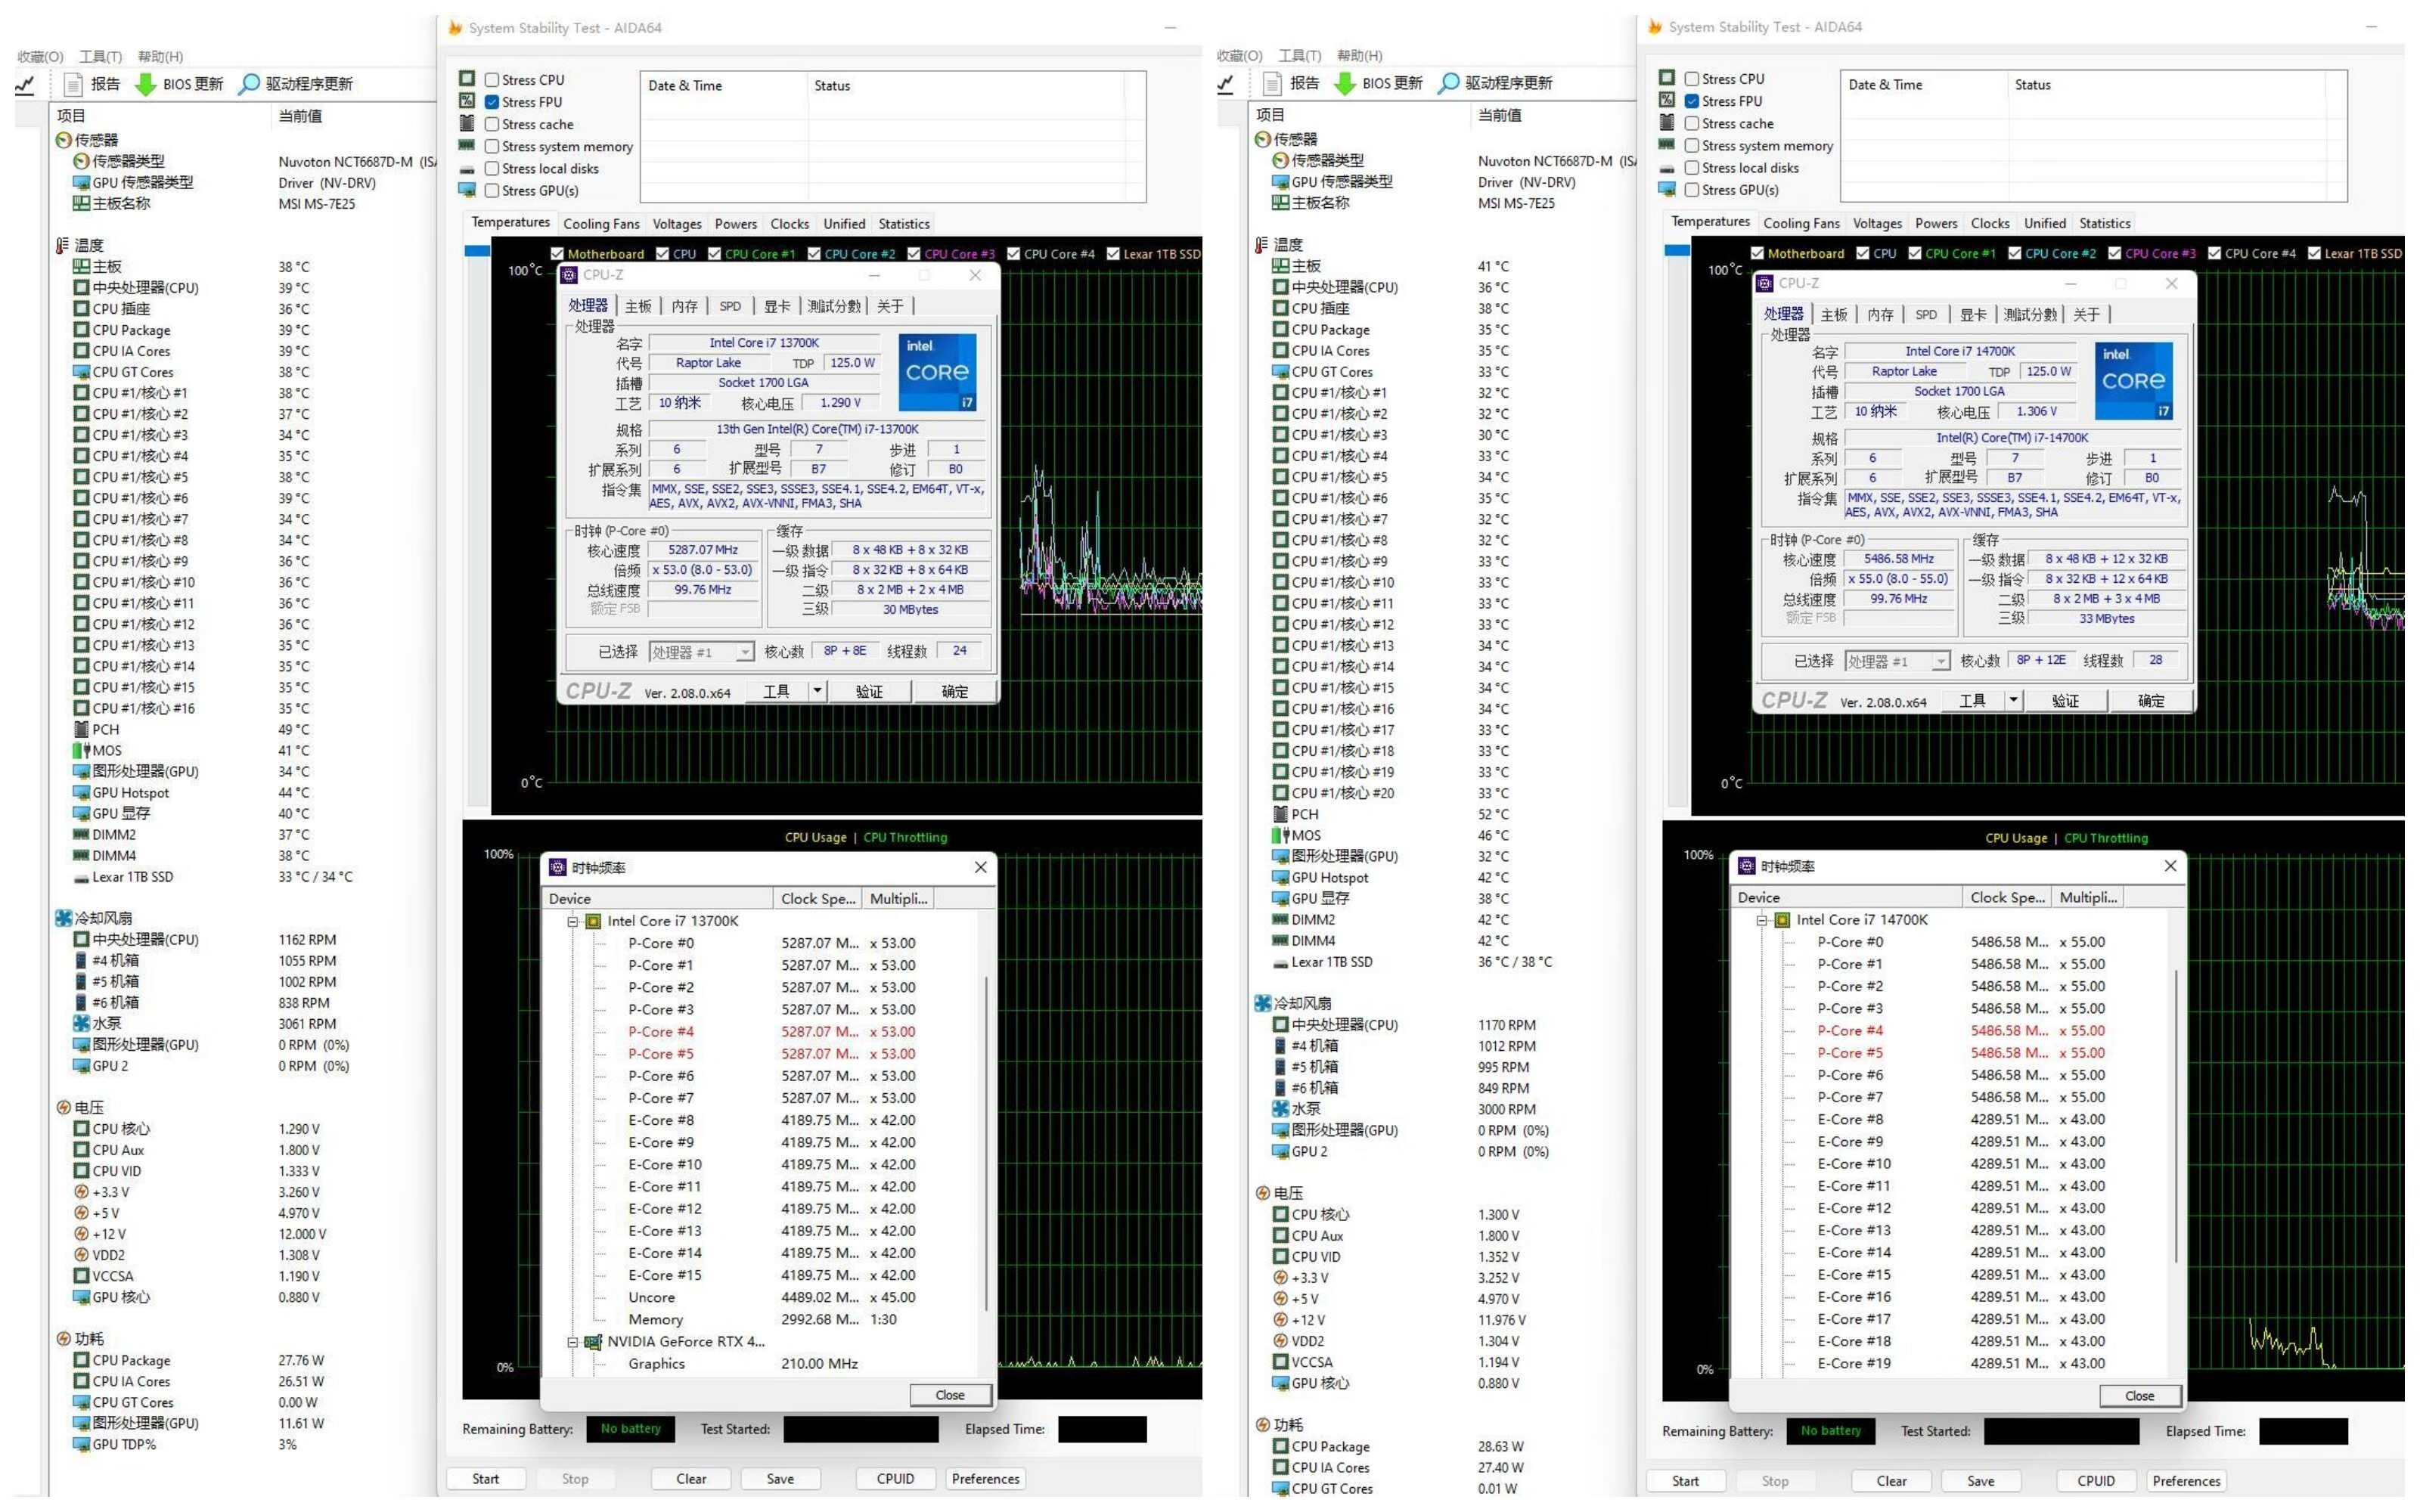Click 当前值 column header in 13700K sensor list

[300, 116]
